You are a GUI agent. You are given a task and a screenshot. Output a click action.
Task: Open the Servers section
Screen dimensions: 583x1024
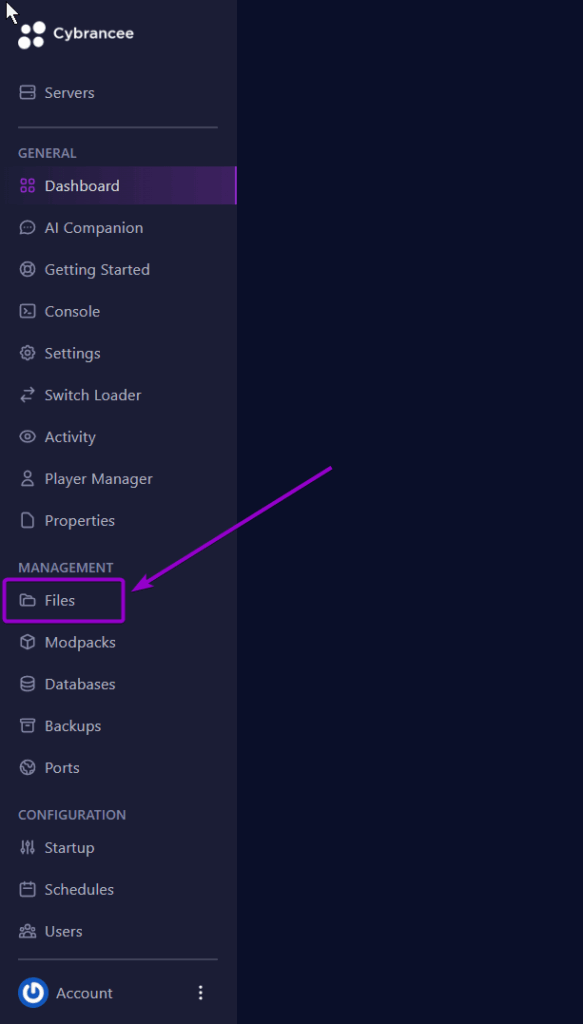[69, 92]
